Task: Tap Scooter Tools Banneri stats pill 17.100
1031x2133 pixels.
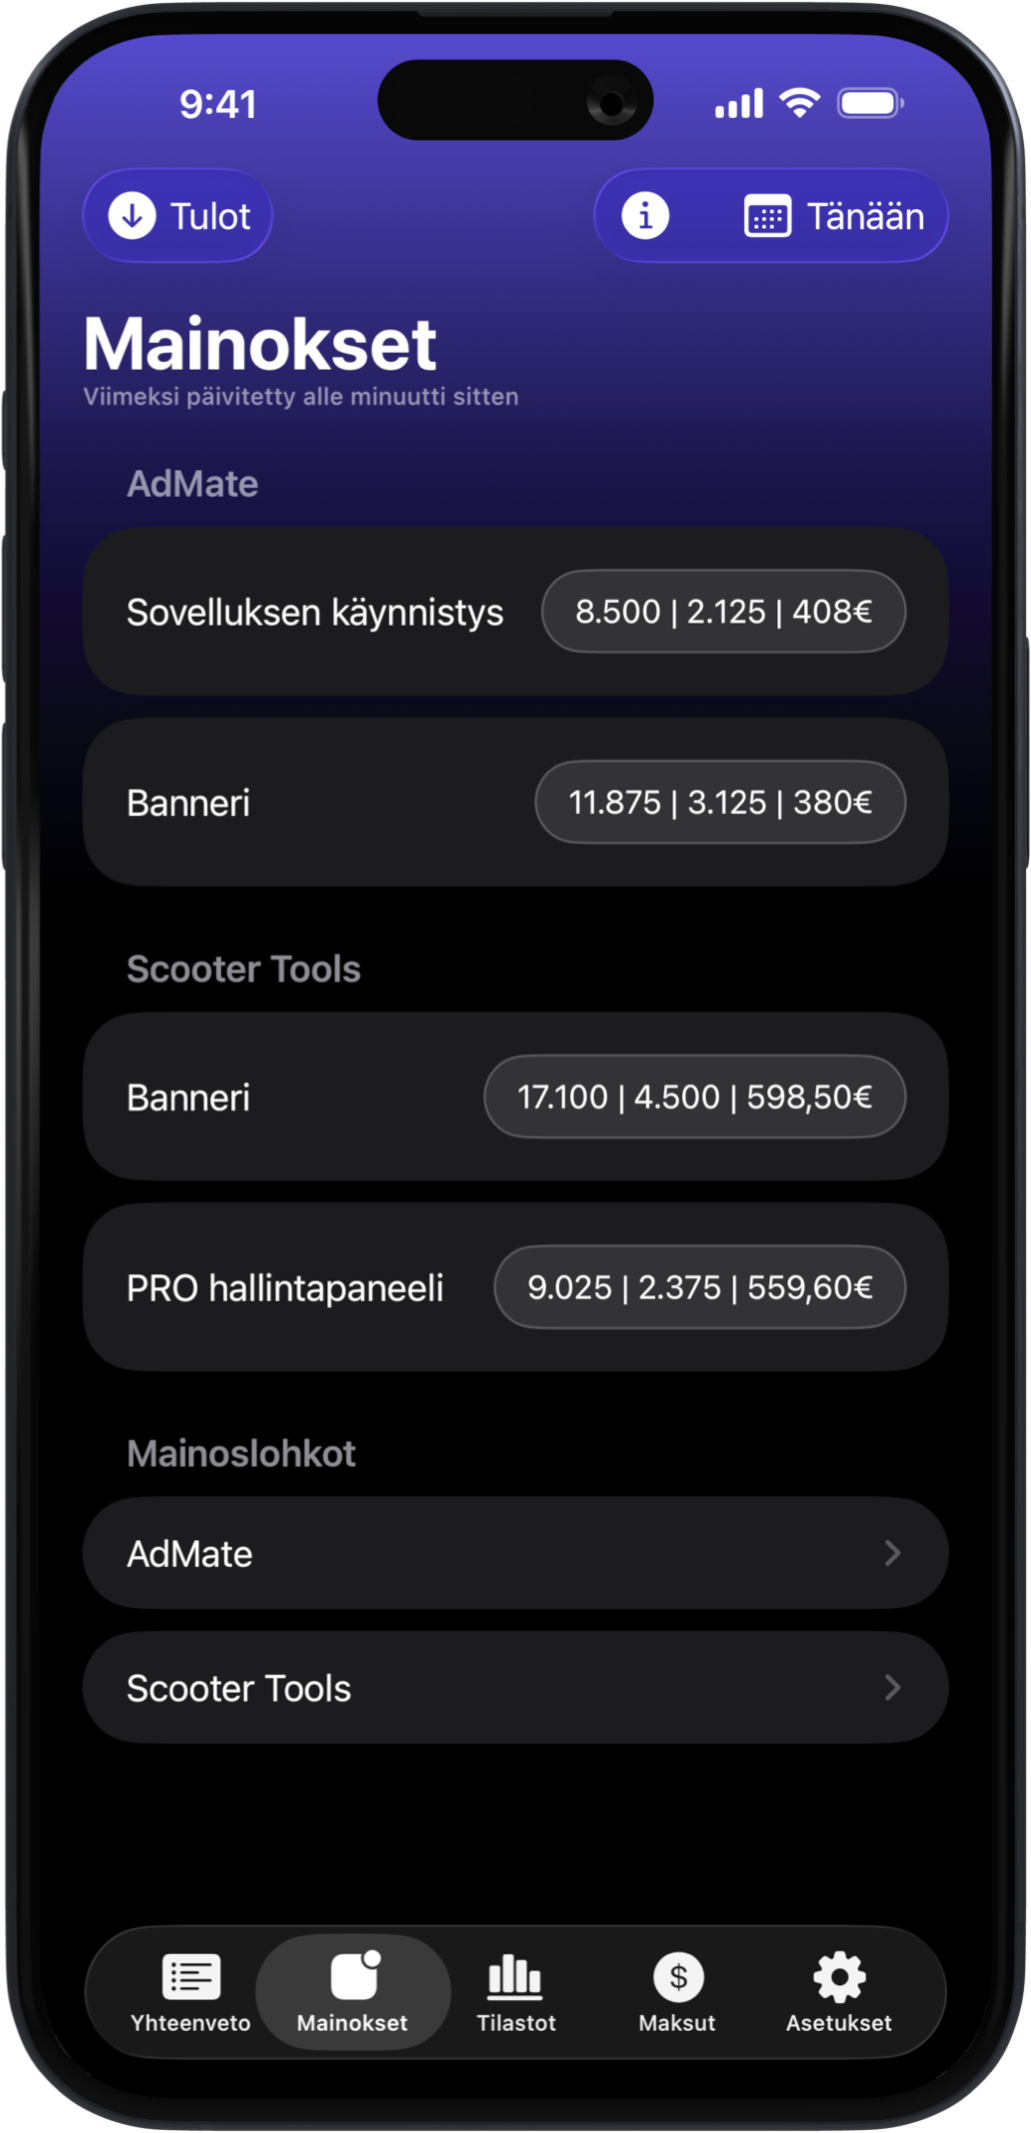Action: pos(694,1097)
